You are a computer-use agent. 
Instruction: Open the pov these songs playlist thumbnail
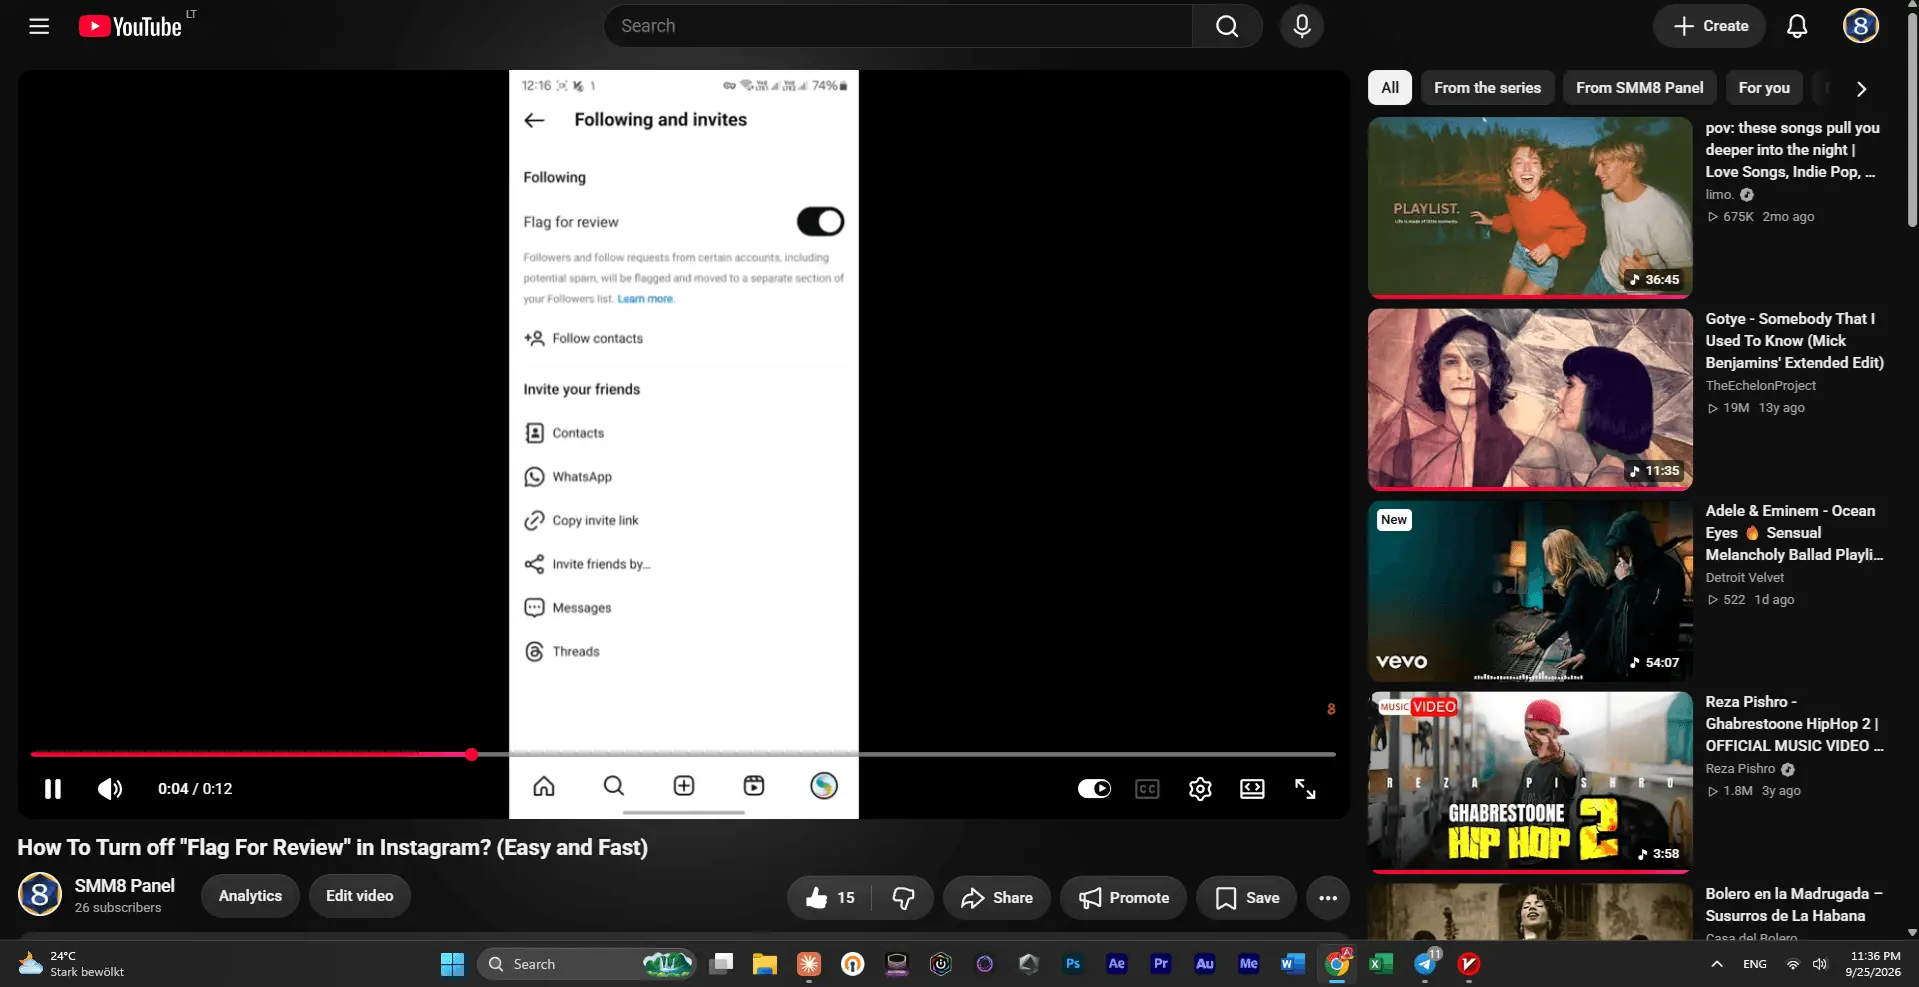tap(1530, 208)
